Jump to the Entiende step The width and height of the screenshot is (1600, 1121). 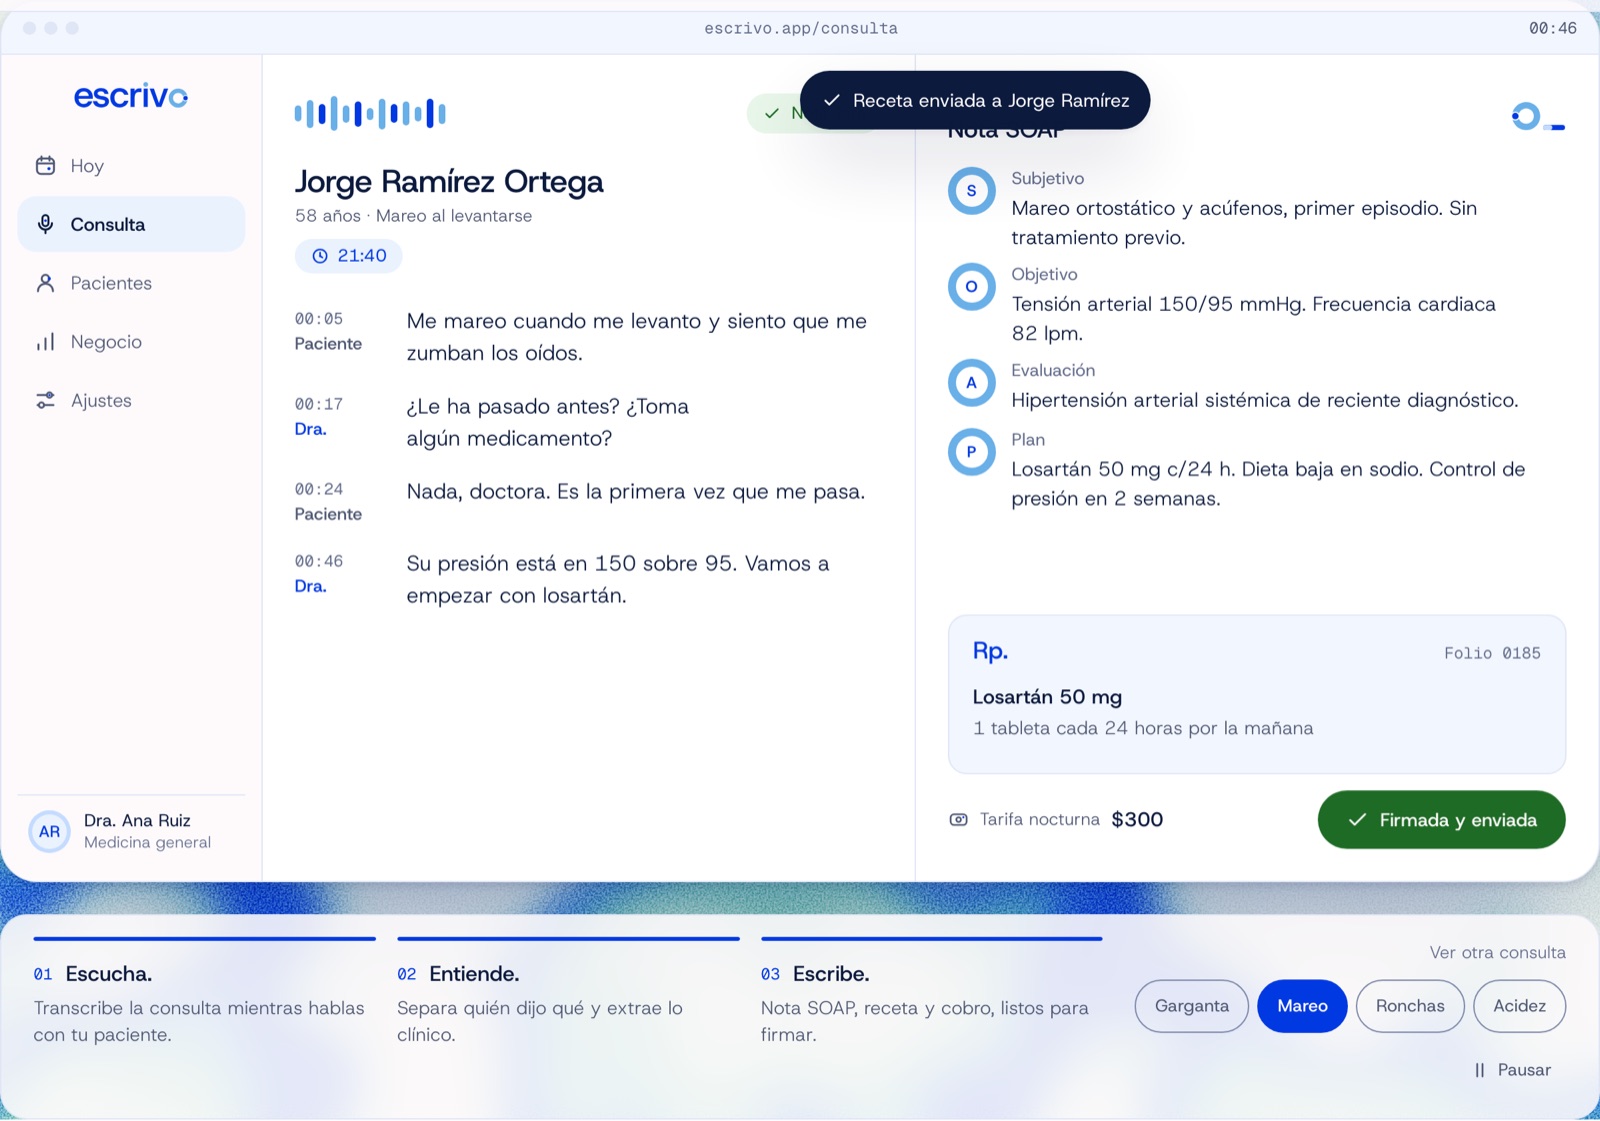pos(568,991)
